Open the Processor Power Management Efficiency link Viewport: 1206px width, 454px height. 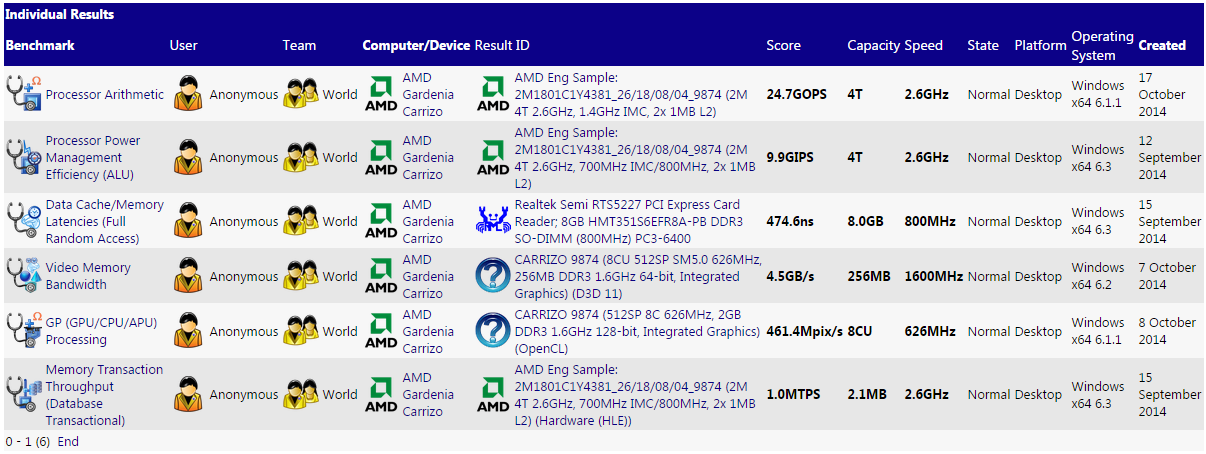coord(93,157)
